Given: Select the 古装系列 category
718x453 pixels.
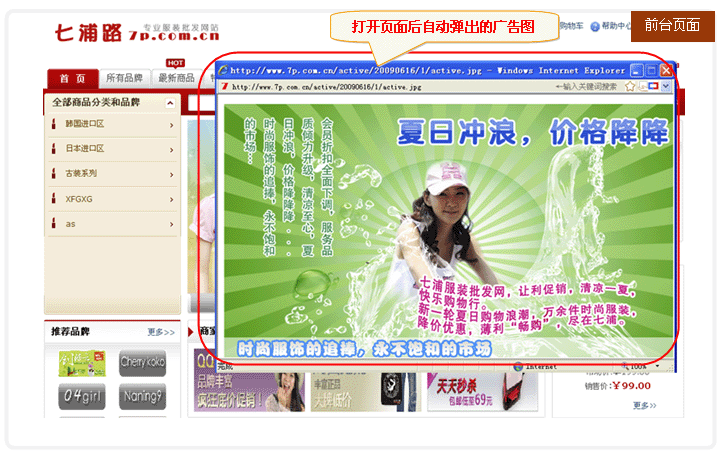Looking at the screenshot, I should point(81,173).
